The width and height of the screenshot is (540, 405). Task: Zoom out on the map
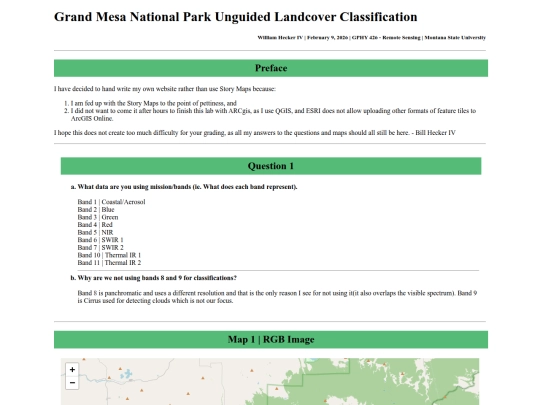point(72,383)
